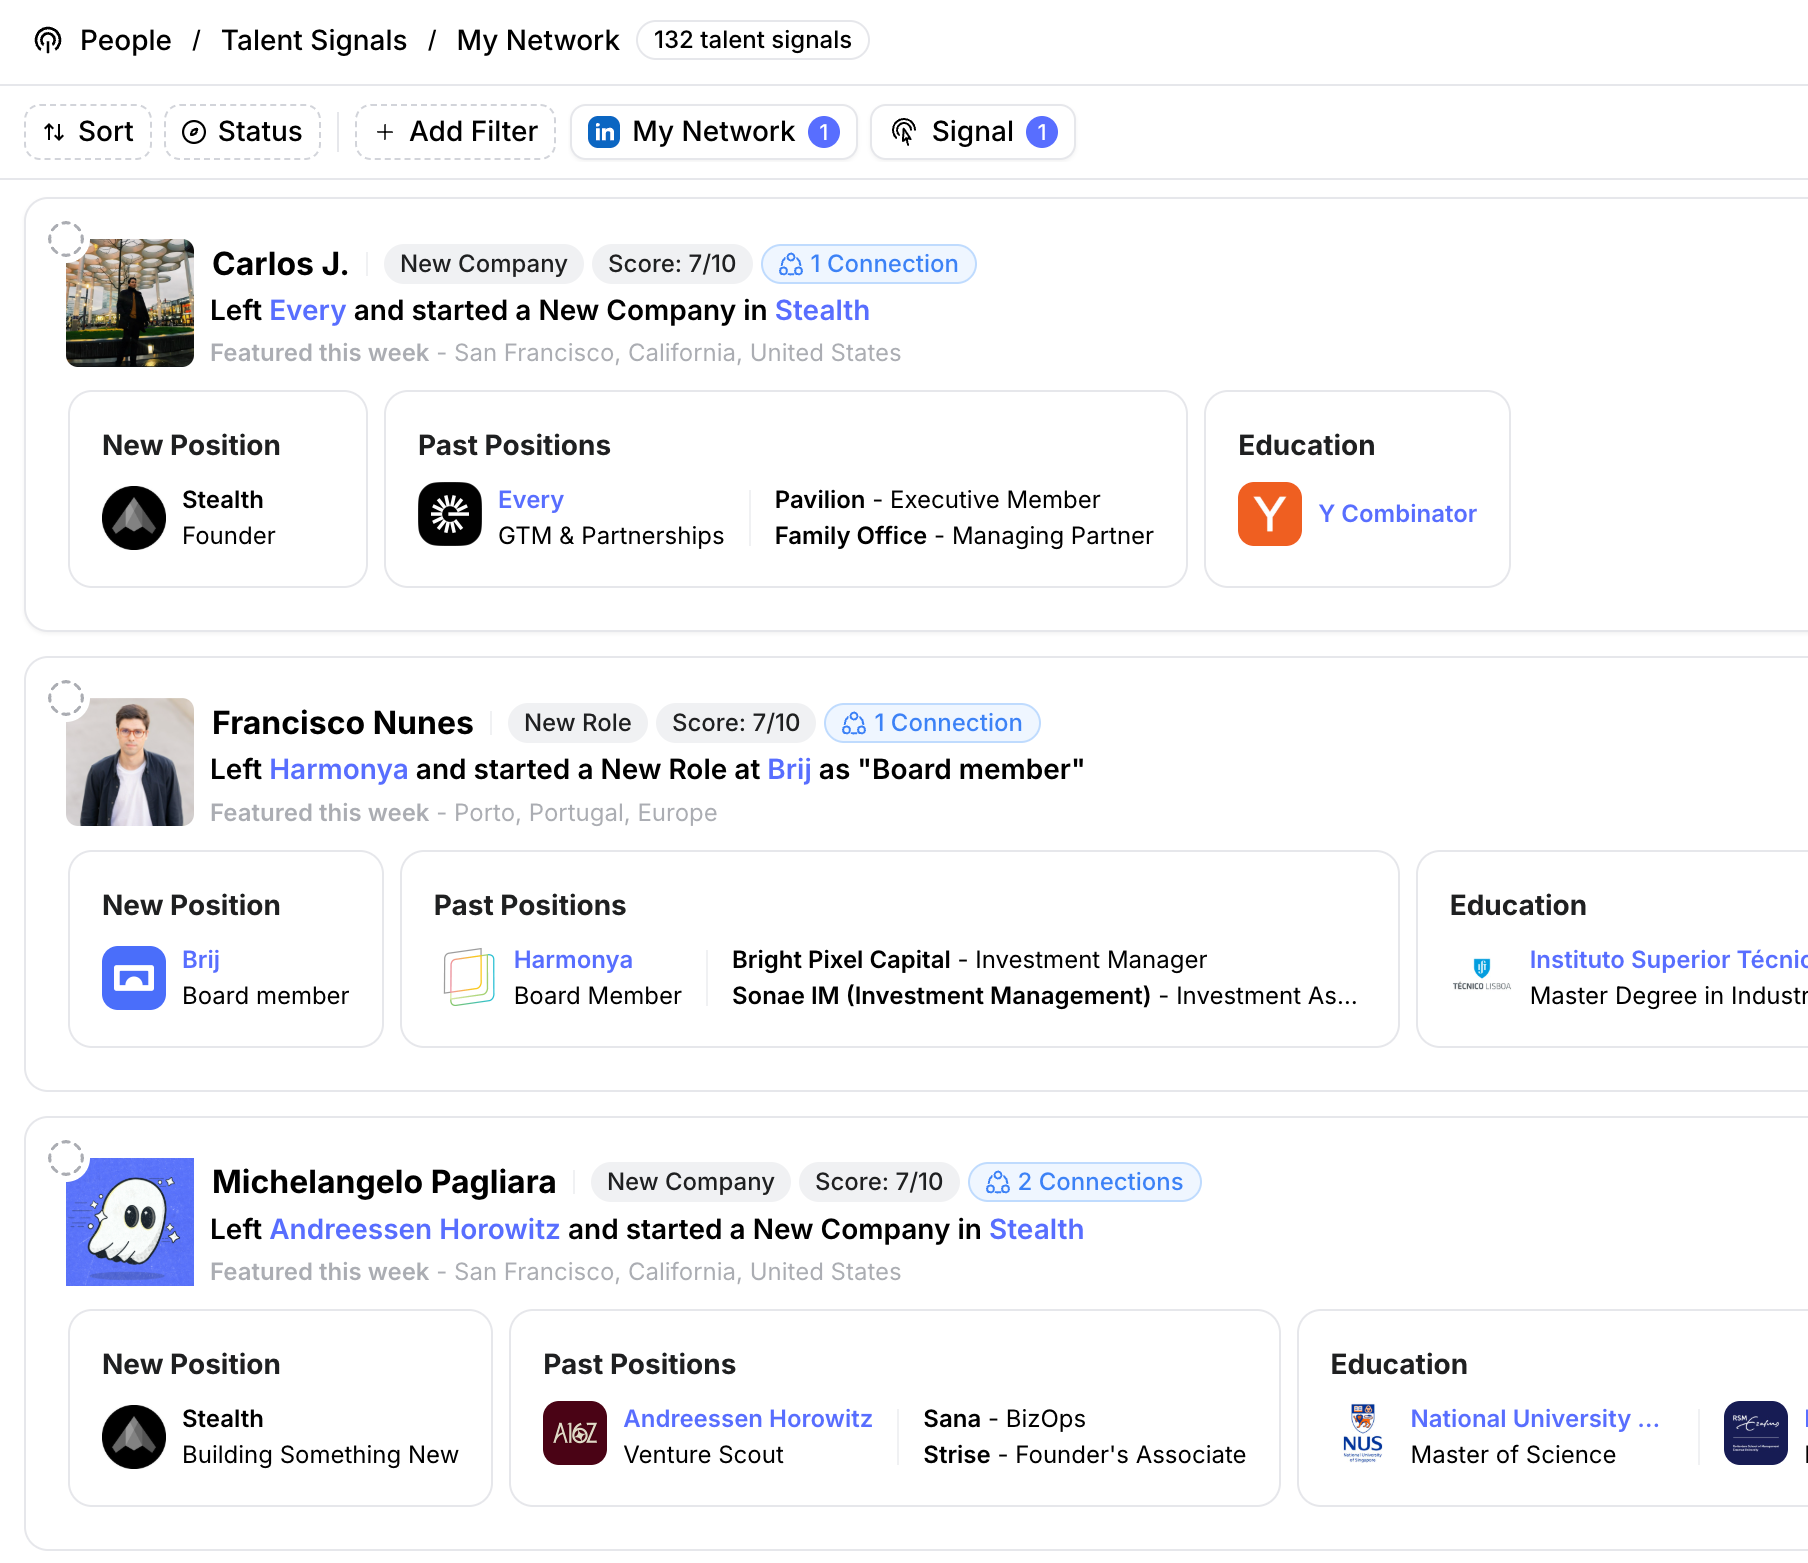
Task: Click Francisco Nunes' New Role tag
Action: (x=578, y=723)
